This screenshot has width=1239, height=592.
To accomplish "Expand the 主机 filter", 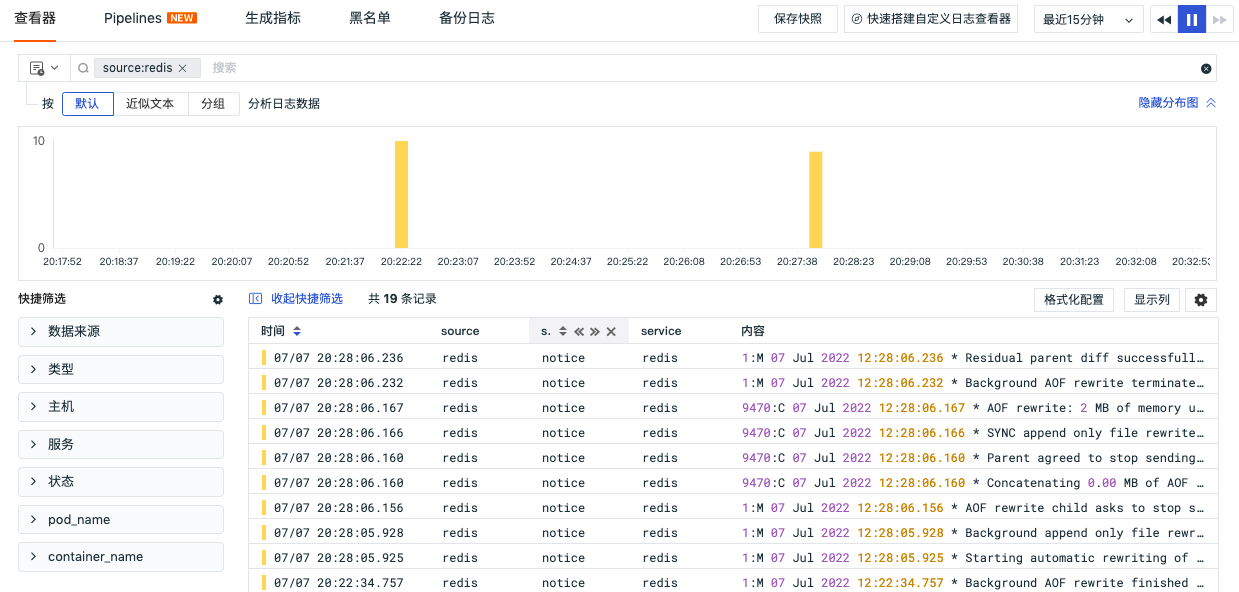I will 121,407.
